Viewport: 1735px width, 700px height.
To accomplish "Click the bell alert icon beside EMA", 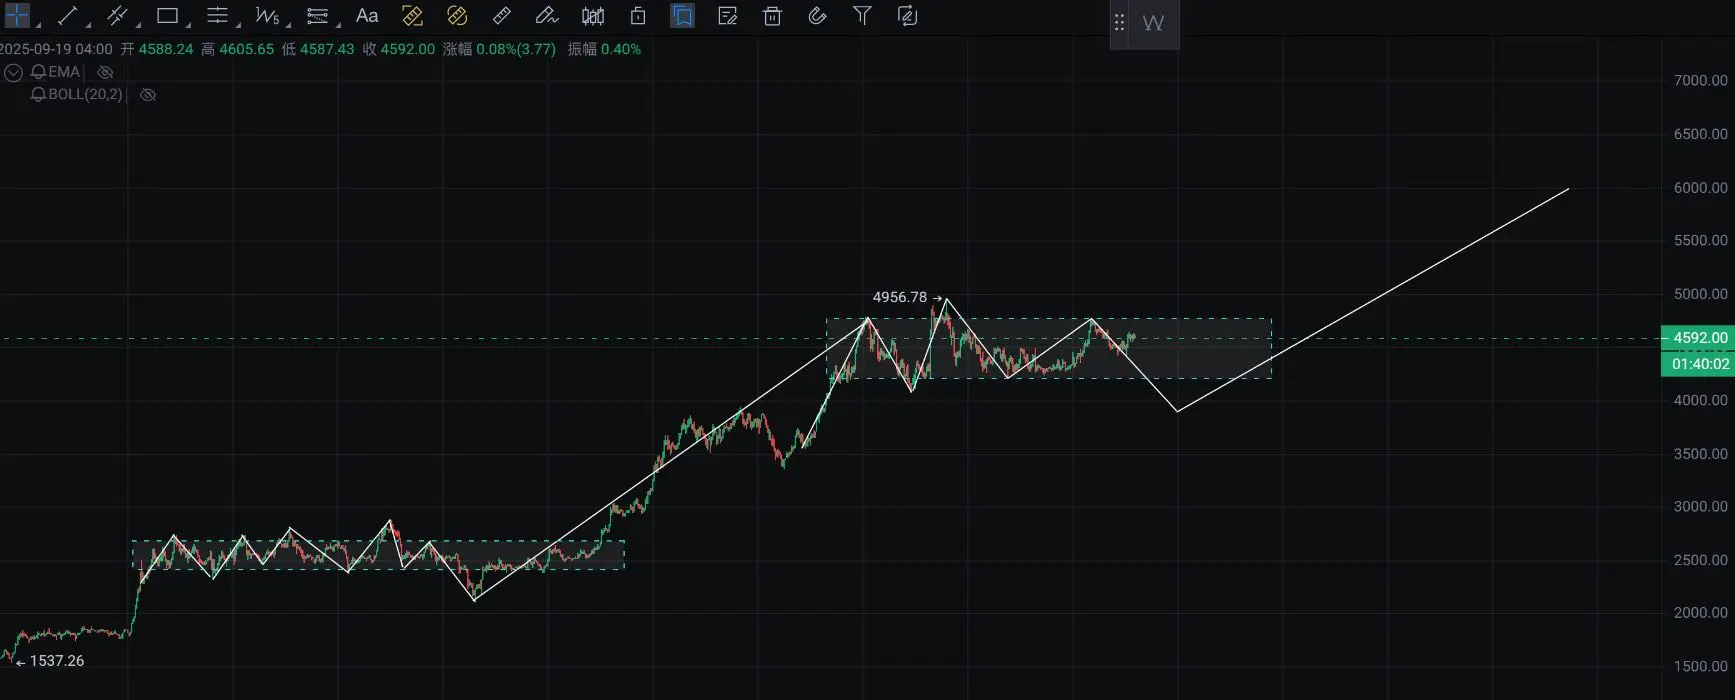I will (x=38, y=72).
